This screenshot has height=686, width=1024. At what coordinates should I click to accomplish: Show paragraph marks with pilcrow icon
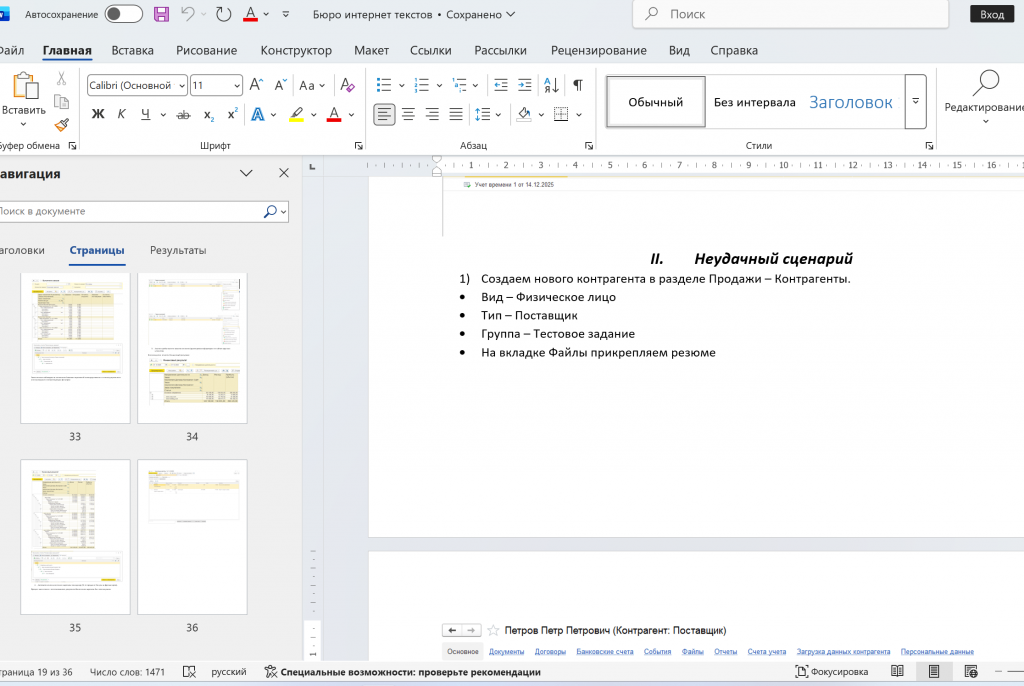(577, 85)
